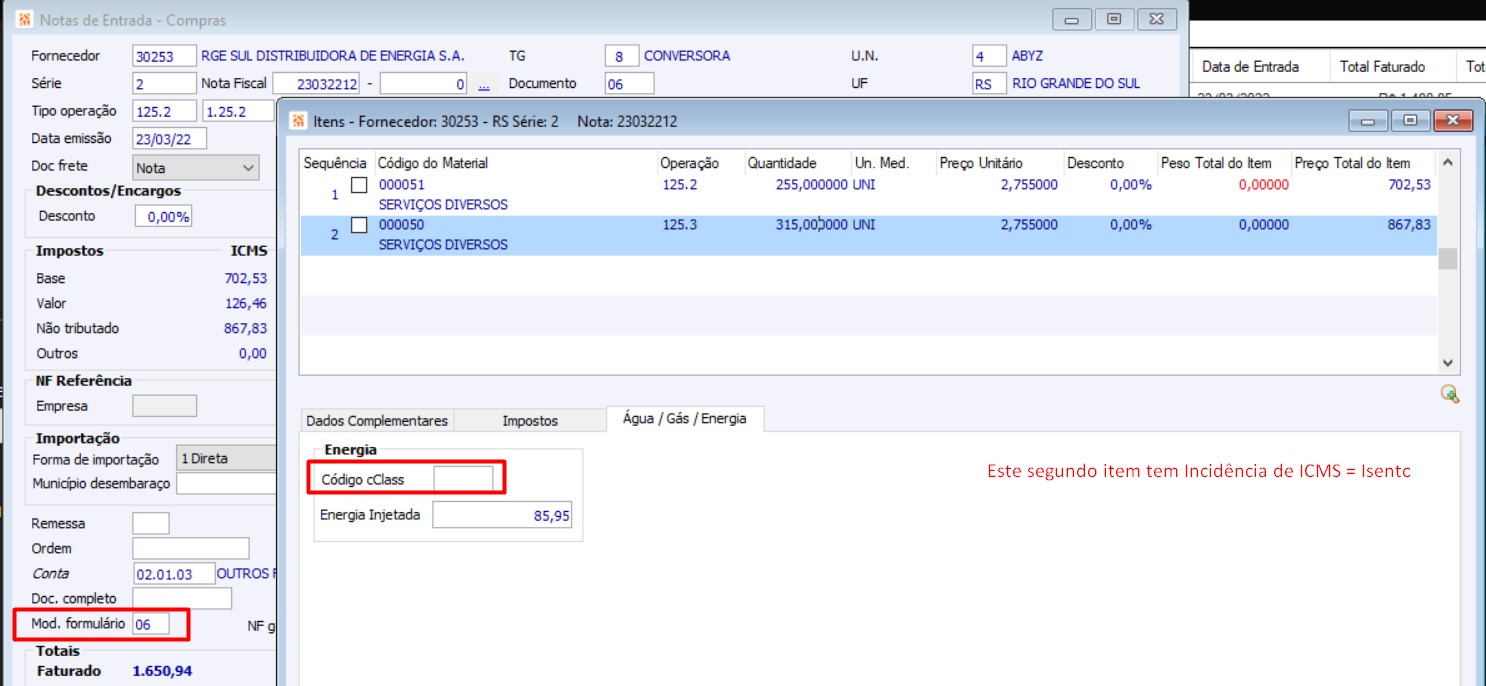Open the Forma de importação dropdown
Viewport: 1486px width, 686px height.
[226, 459]
